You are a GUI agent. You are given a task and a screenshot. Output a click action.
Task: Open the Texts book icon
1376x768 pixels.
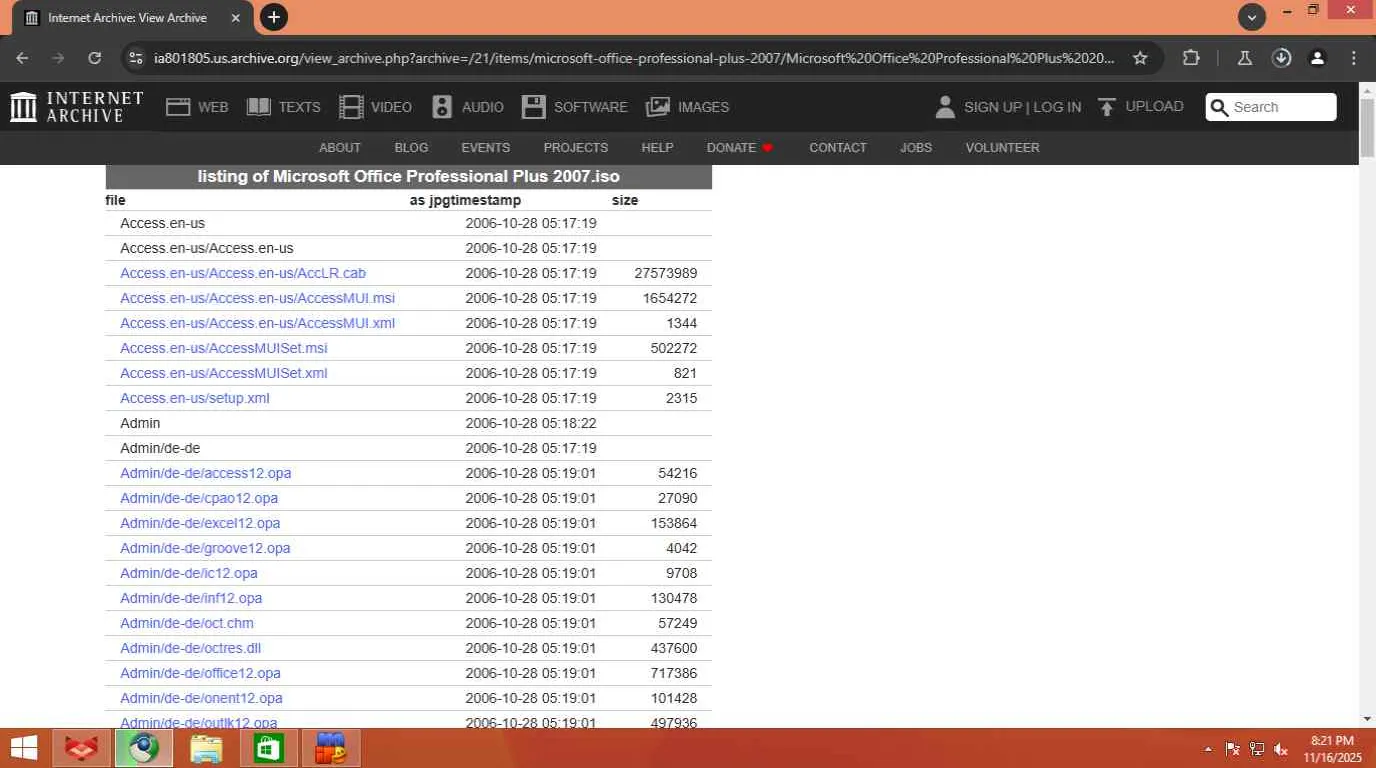click(x=259, y=107)
